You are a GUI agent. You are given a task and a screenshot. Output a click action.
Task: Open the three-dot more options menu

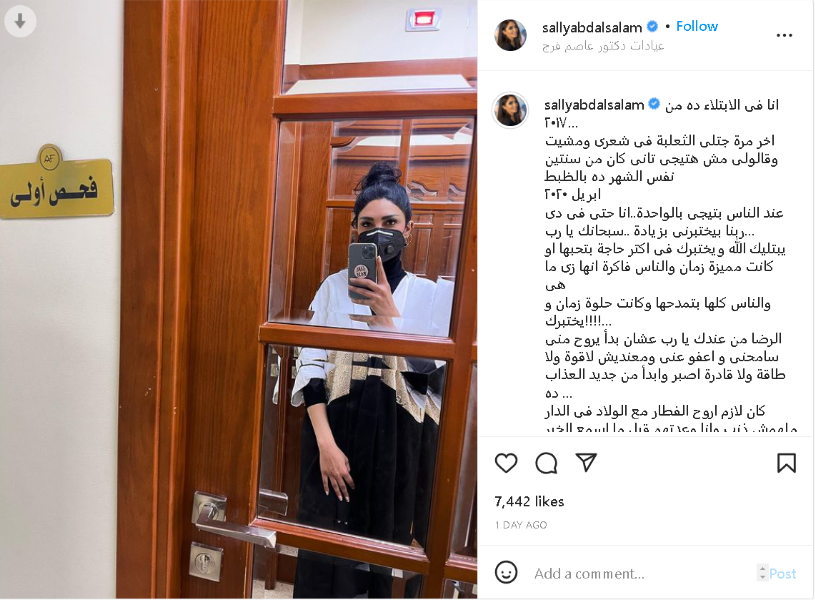[784, 35]
